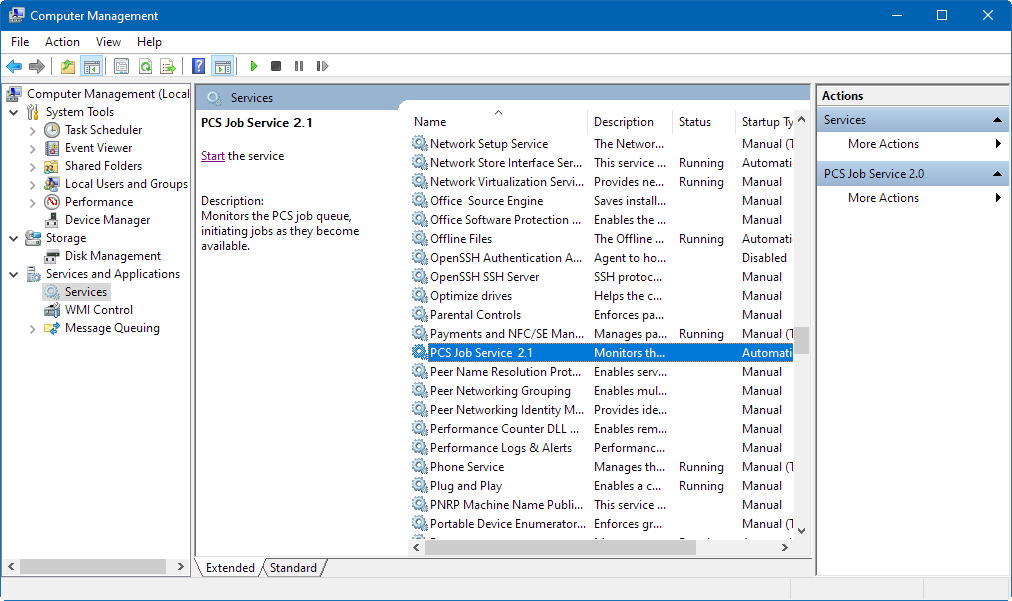
Task: Collapse the Storage tree node
Action: (x=14, y=238)
